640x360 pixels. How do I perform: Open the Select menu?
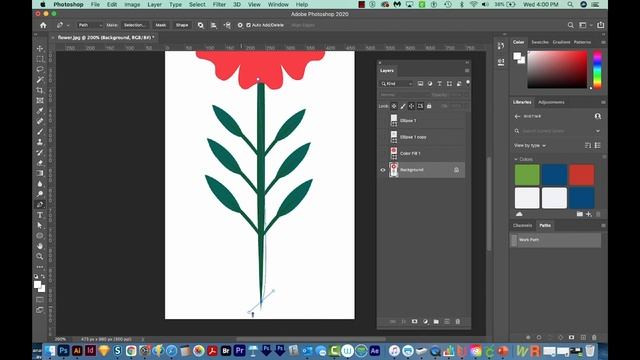pyautogui.click(x=197, y=4)
